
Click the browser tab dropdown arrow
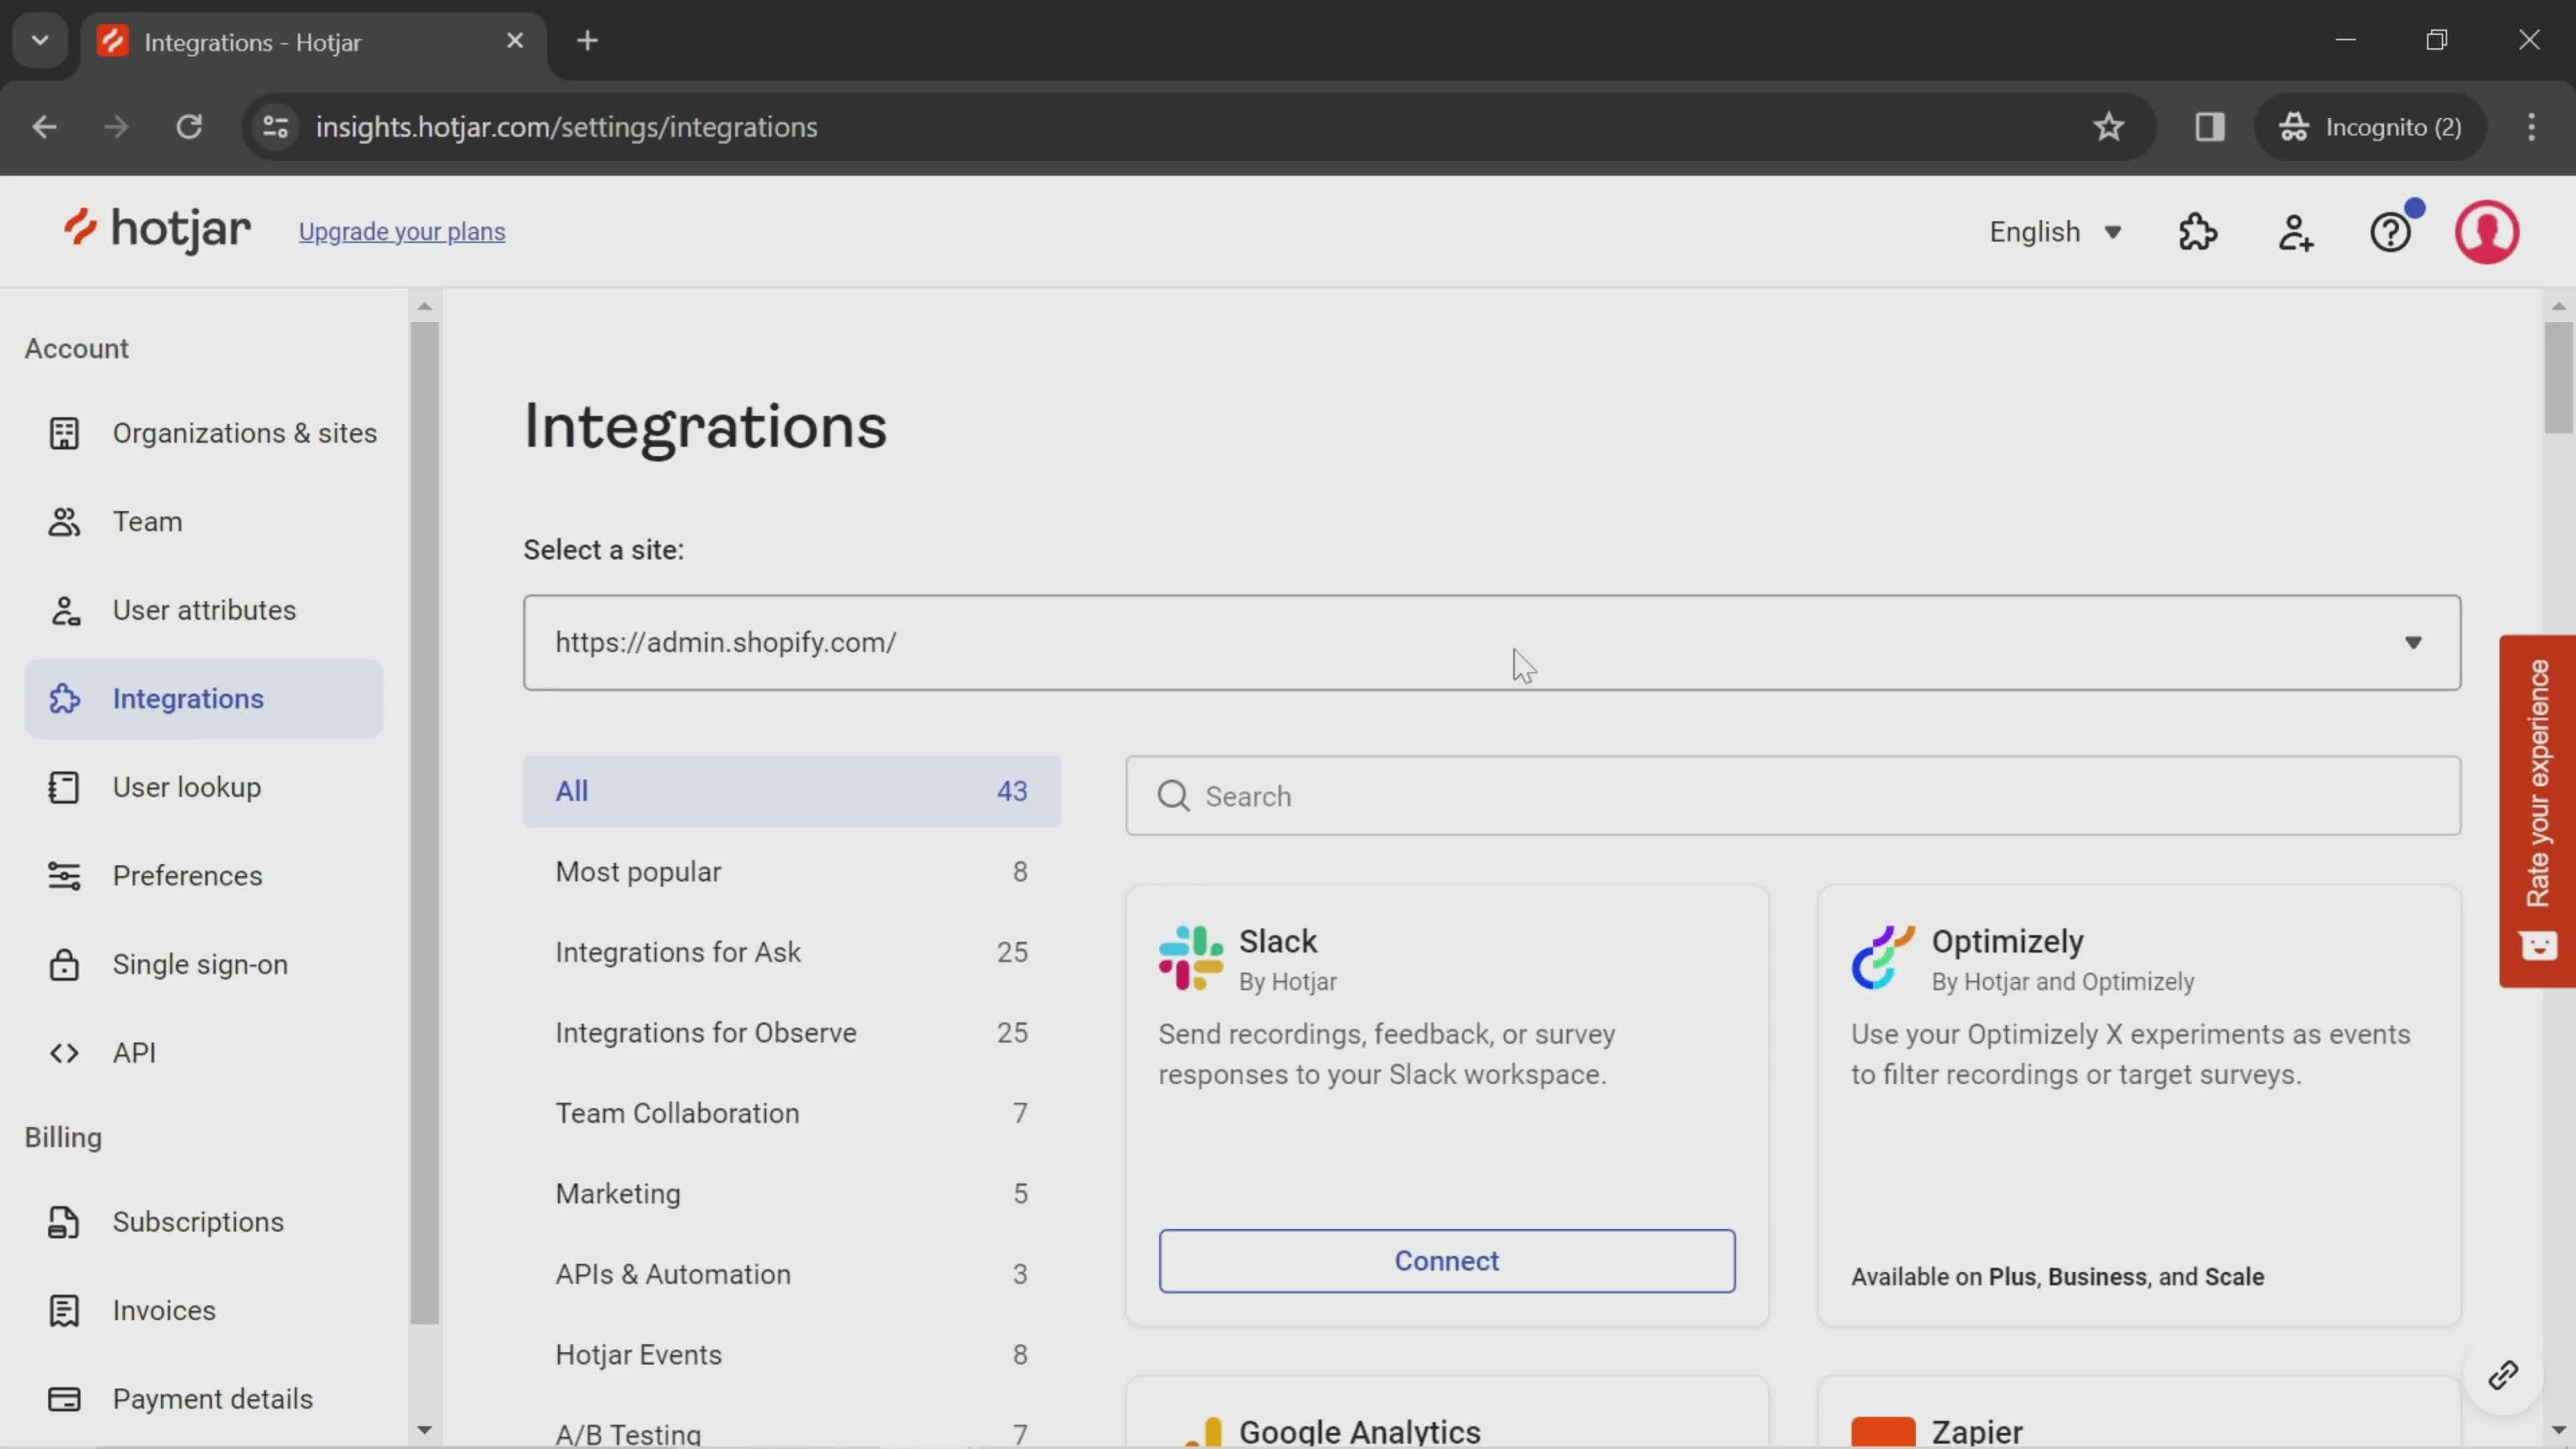(x=39, y=39)
